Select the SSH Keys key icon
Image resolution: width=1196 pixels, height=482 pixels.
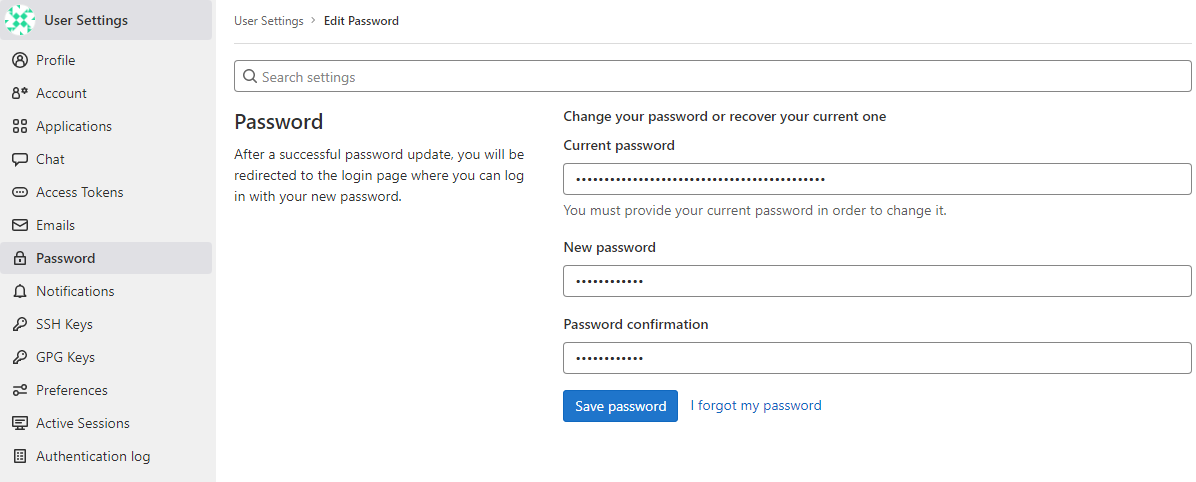[x=21, y=324]
